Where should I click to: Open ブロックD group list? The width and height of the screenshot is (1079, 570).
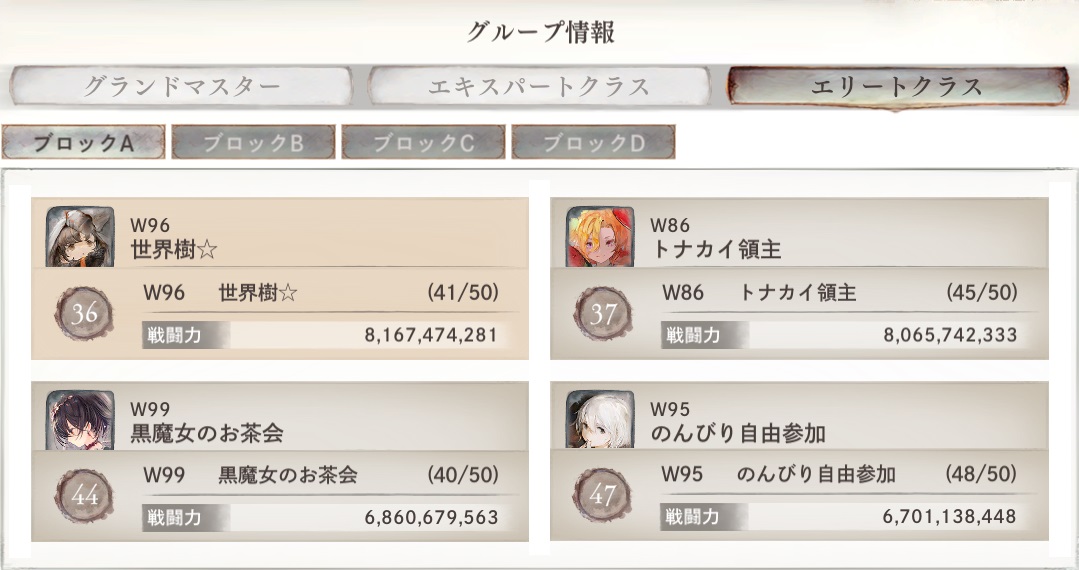[593, 143]
